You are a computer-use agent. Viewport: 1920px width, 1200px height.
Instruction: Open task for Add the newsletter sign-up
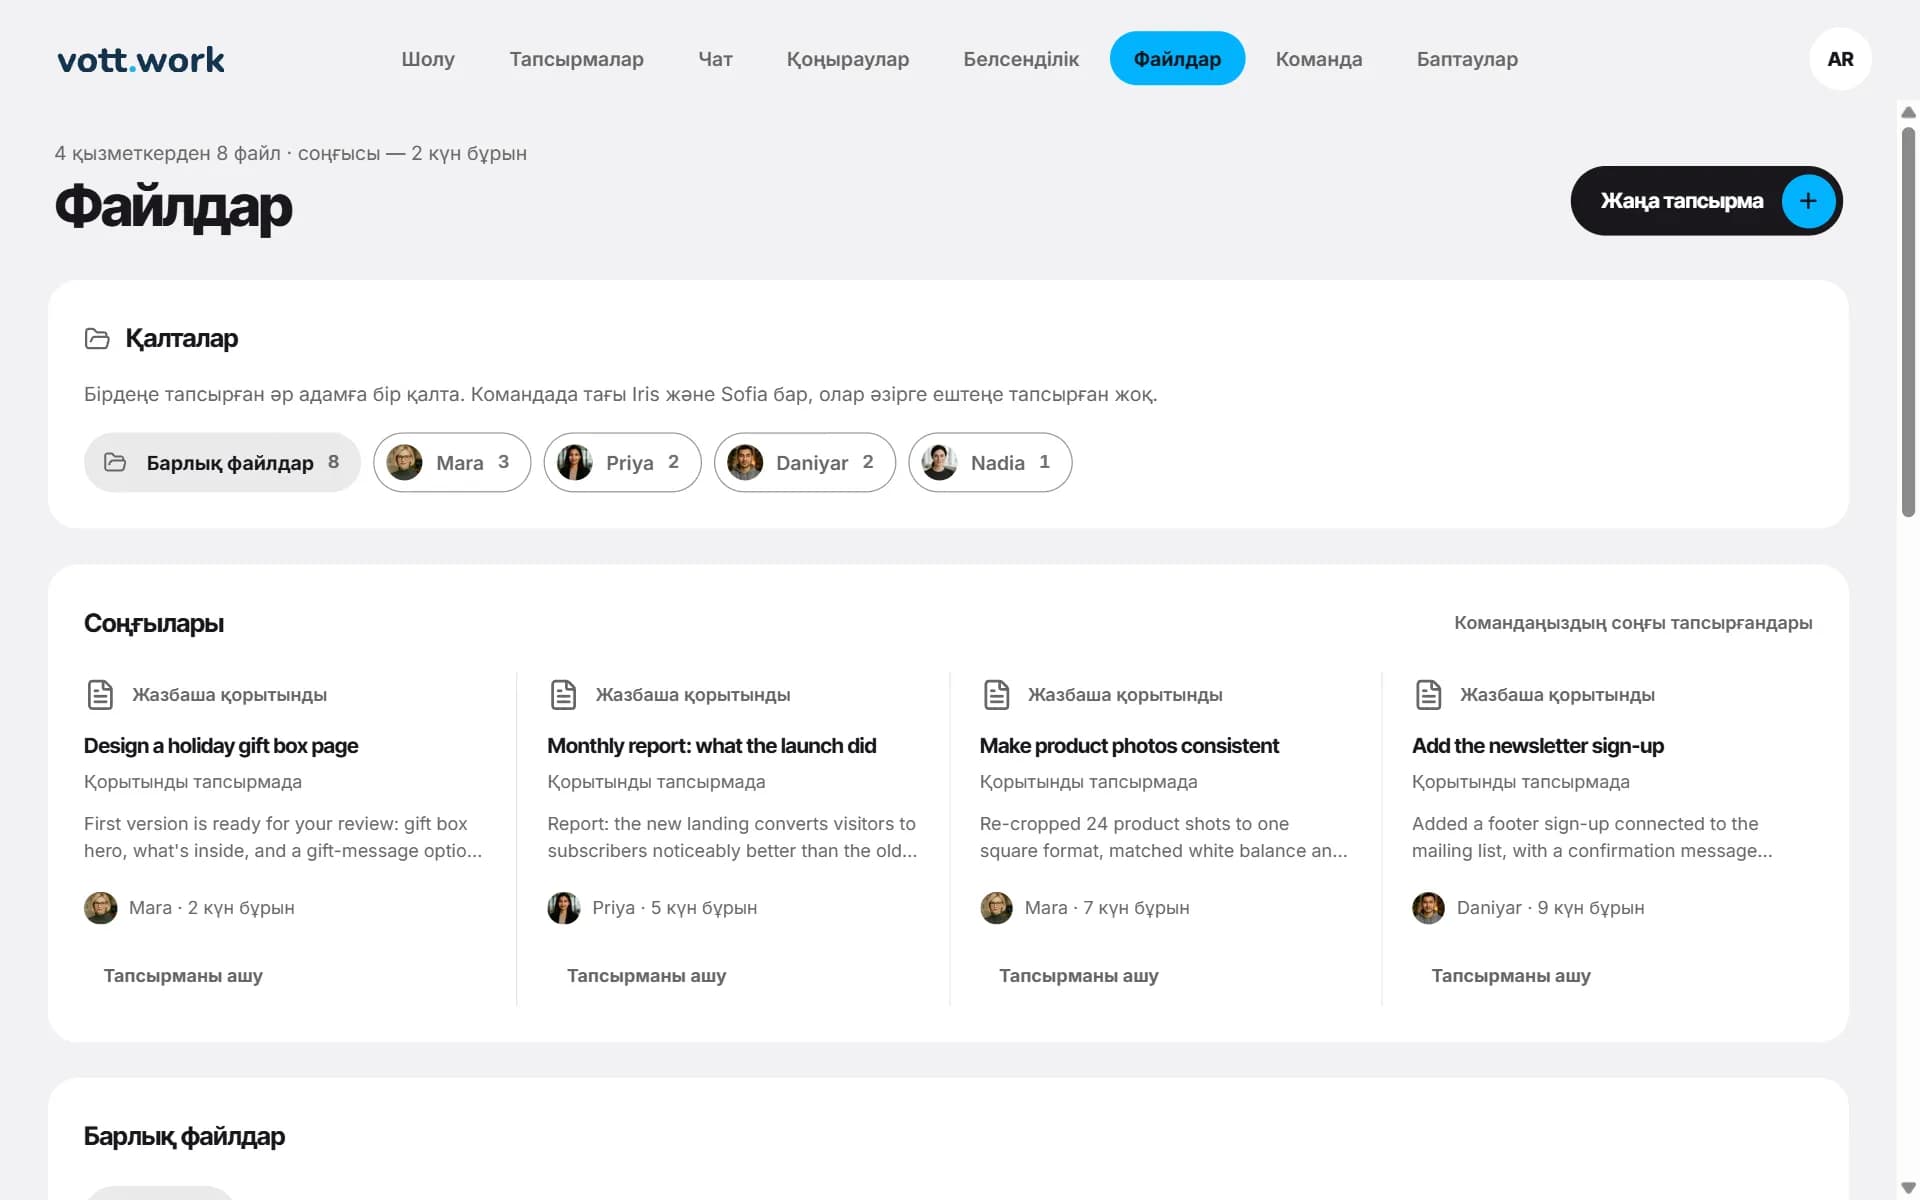click(x=1511, y=976)
